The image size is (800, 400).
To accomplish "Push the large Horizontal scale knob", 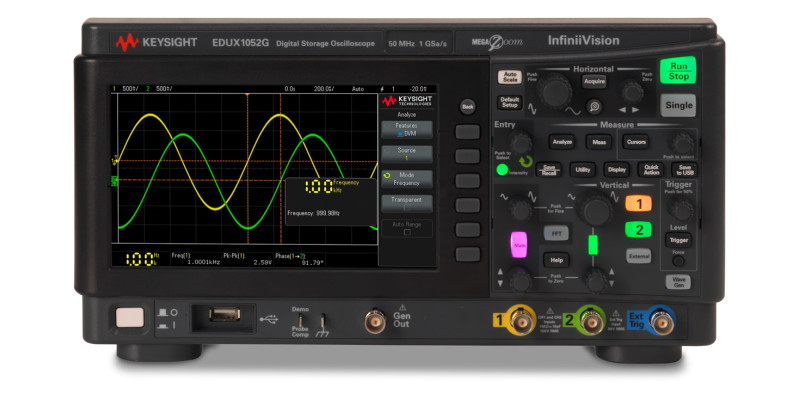I will click(x=554, y=91).
